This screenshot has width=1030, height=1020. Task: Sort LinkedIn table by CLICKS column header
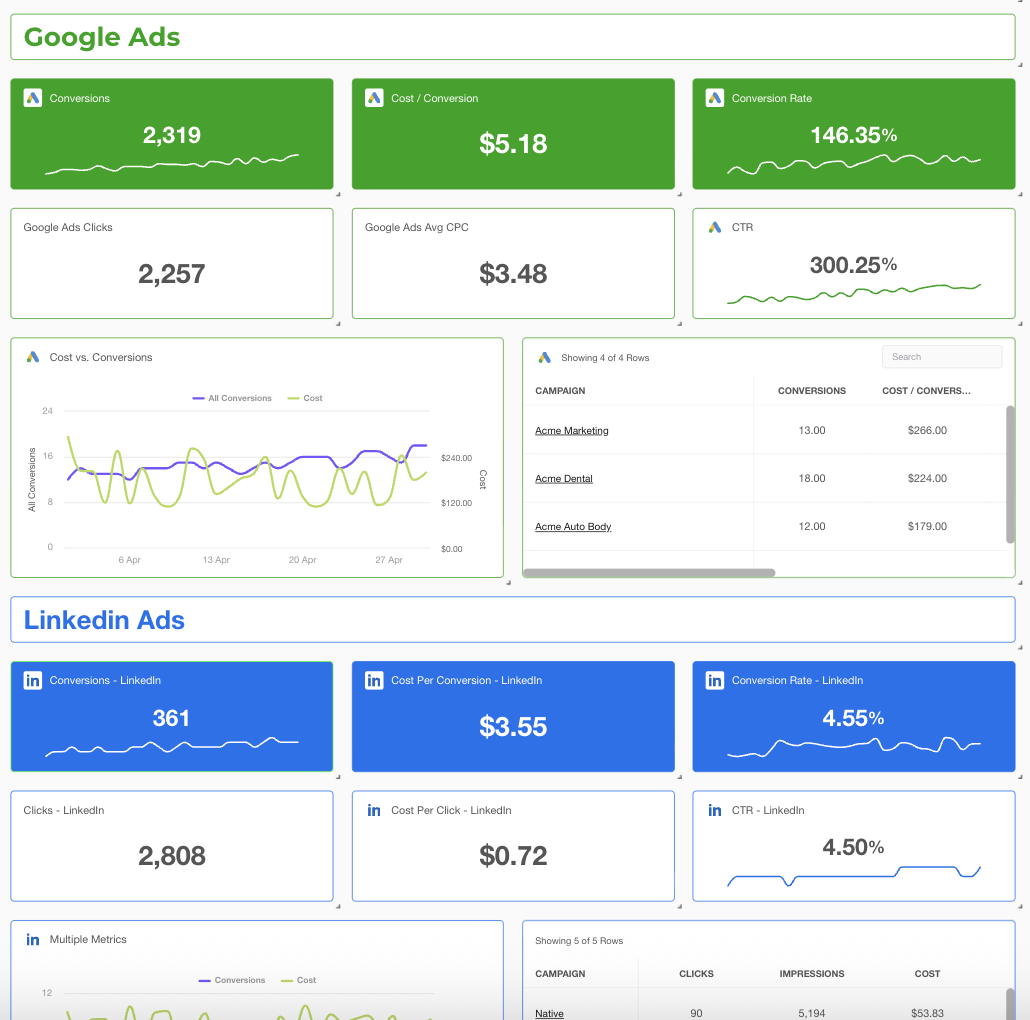[x=696, y=974]
